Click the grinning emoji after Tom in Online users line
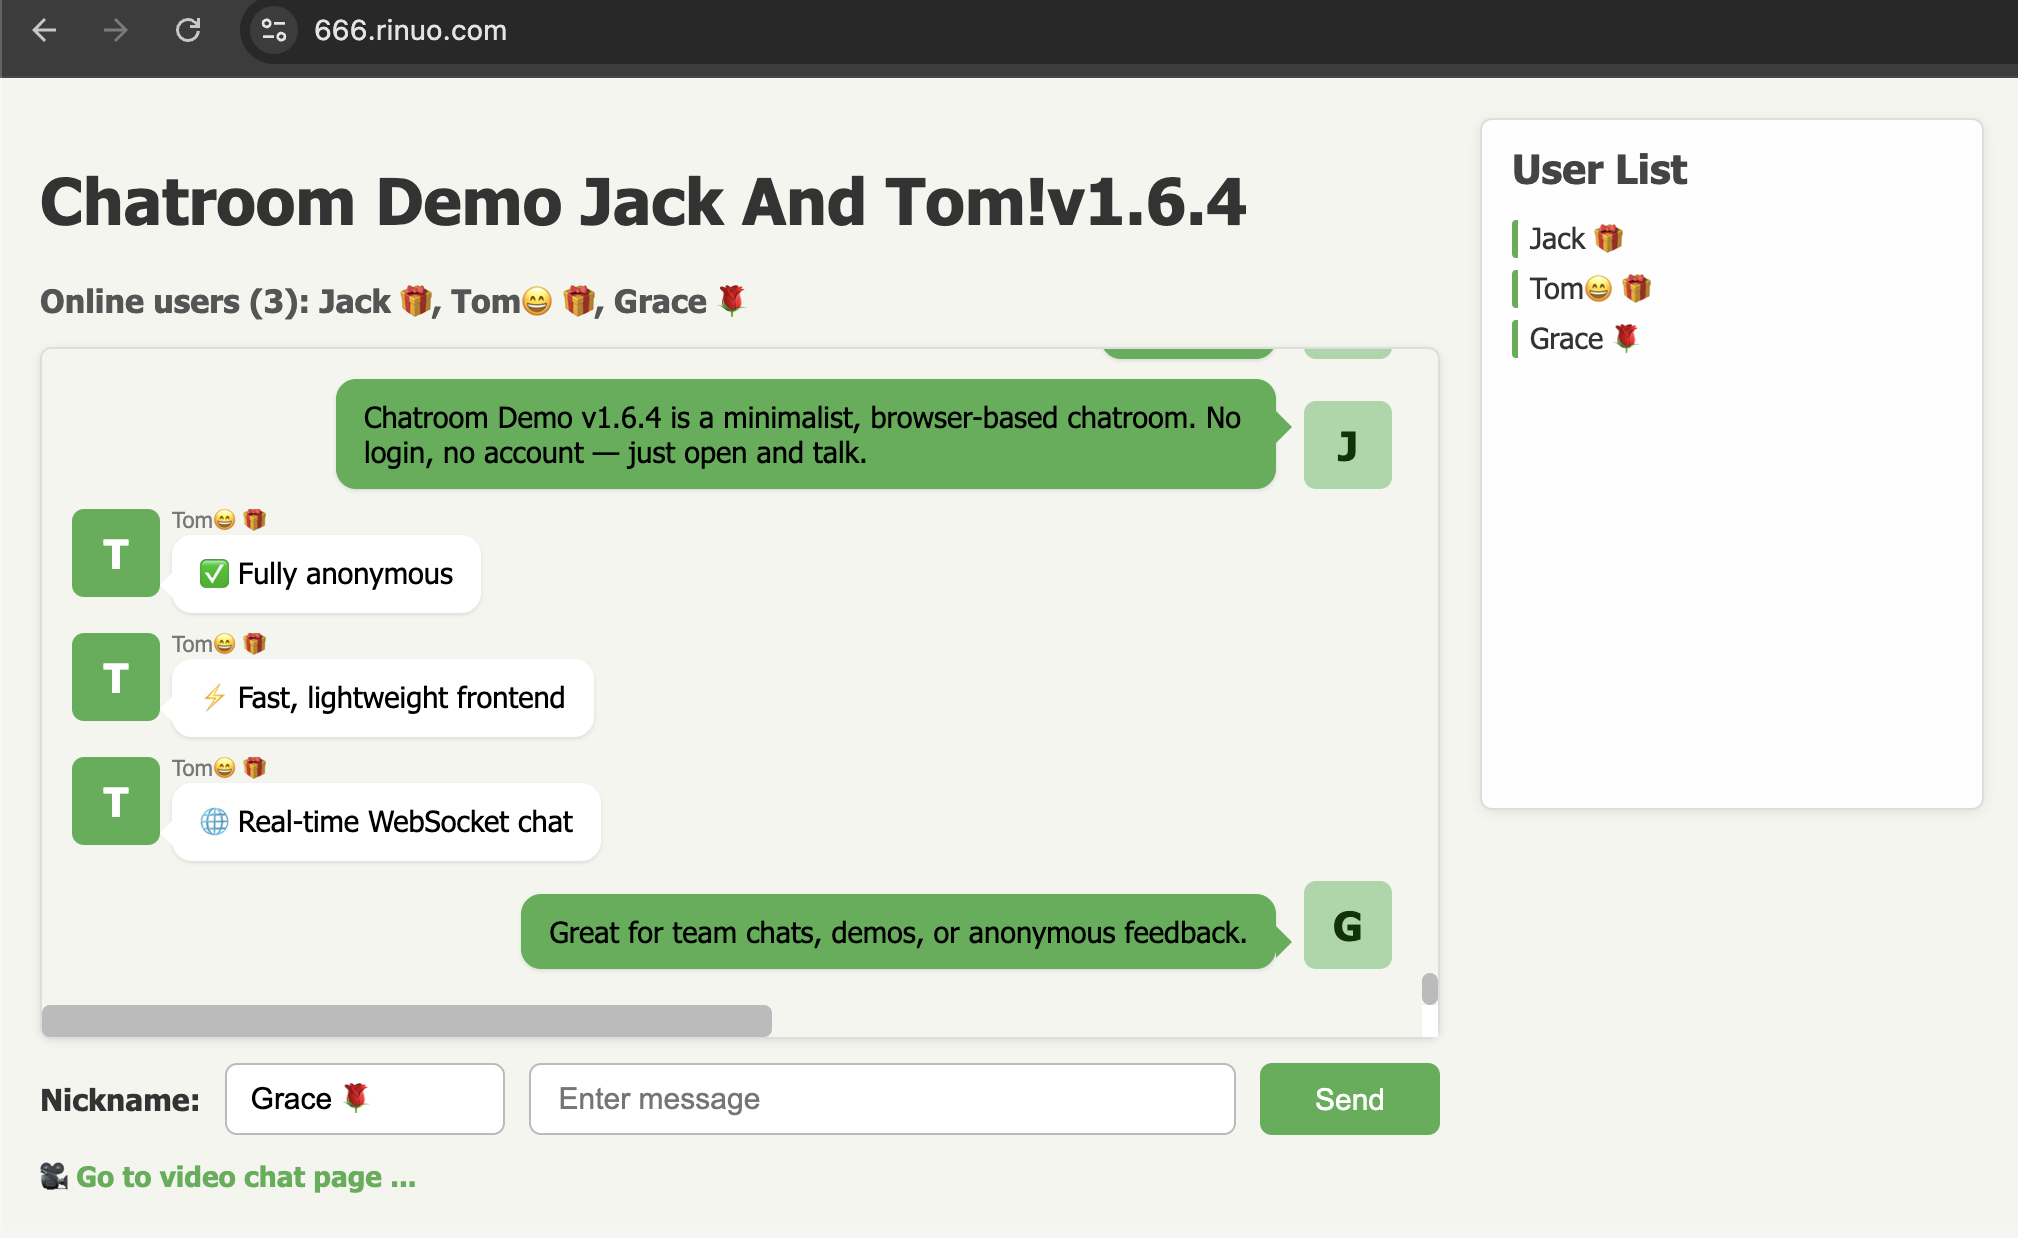 537,301
